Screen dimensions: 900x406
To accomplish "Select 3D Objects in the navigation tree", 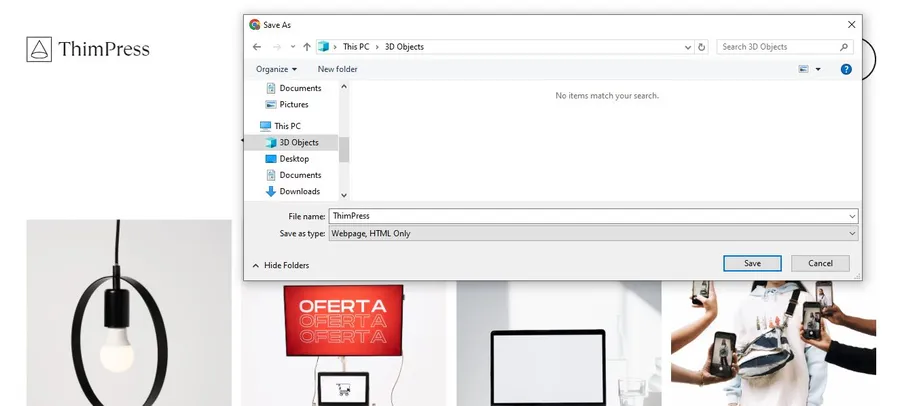I will click(292, 142).
